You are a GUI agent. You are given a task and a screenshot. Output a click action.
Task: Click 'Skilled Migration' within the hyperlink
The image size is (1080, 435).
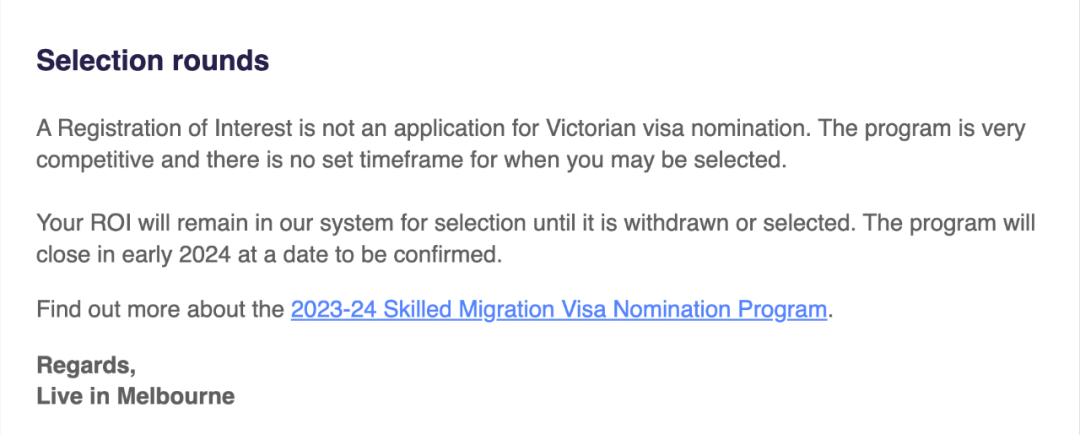pos(466,310)
